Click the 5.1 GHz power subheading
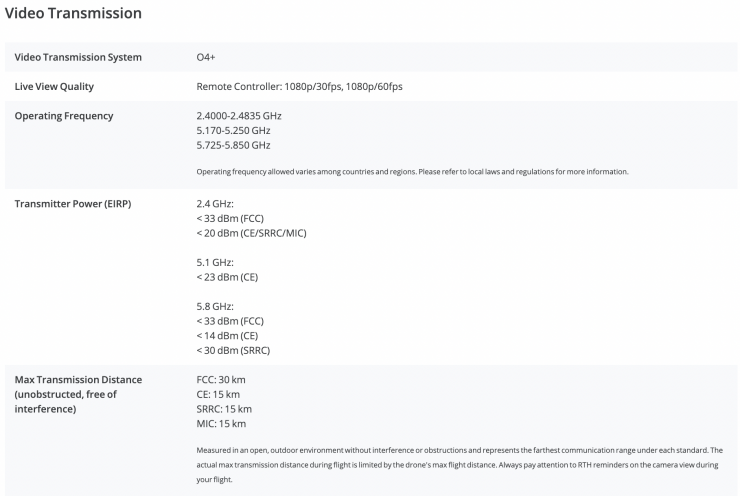This screenshot has width=740, height=496. click(x=215, y=262)
